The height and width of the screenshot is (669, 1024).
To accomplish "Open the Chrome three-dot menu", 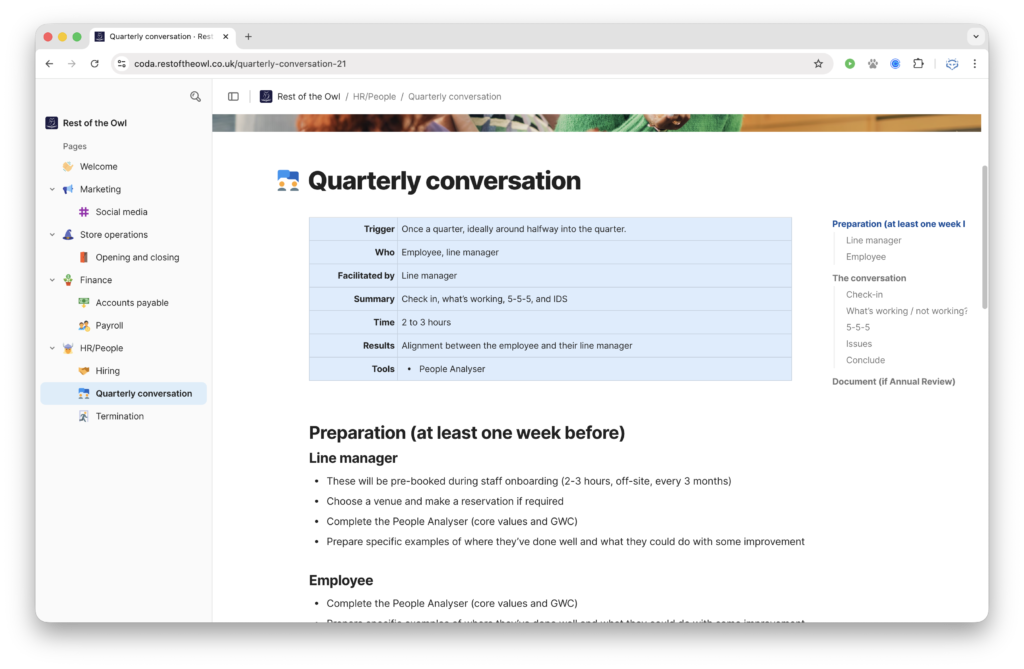I will (975, 63).
